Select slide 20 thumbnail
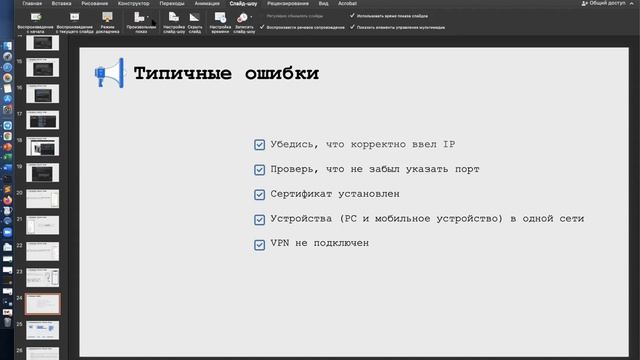Screen dimensions: 640x360 (42, 199)
